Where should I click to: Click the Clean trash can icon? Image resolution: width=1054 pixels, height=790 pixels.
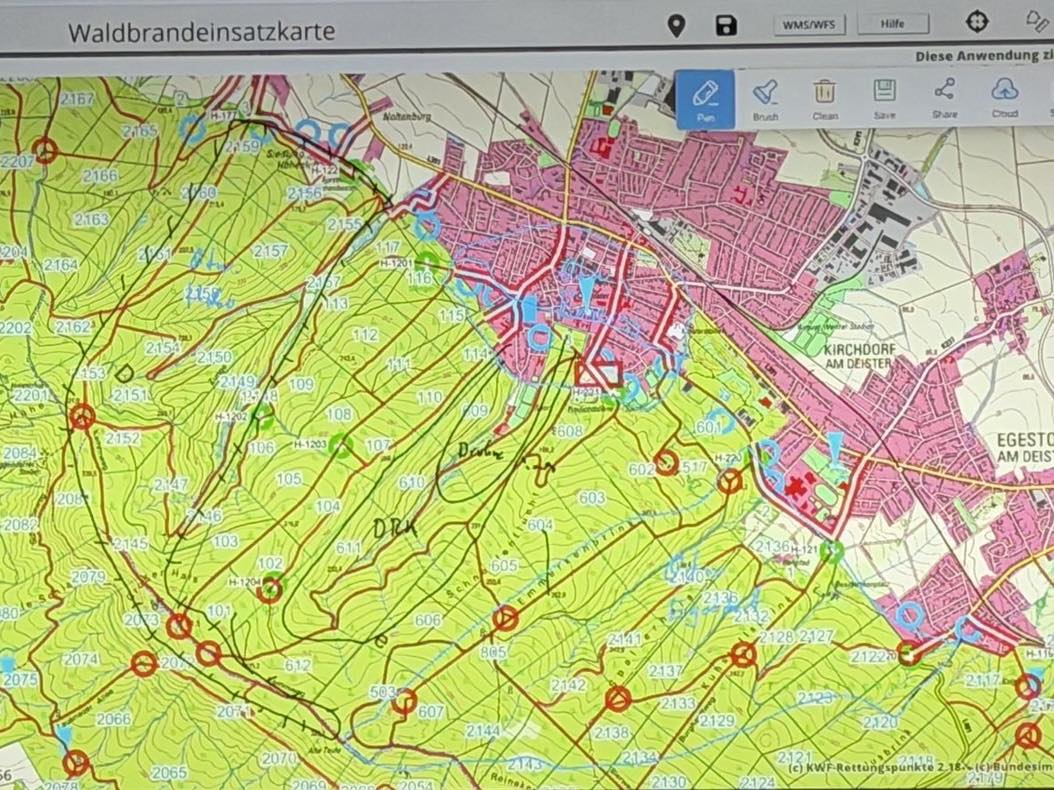point(824,98)
